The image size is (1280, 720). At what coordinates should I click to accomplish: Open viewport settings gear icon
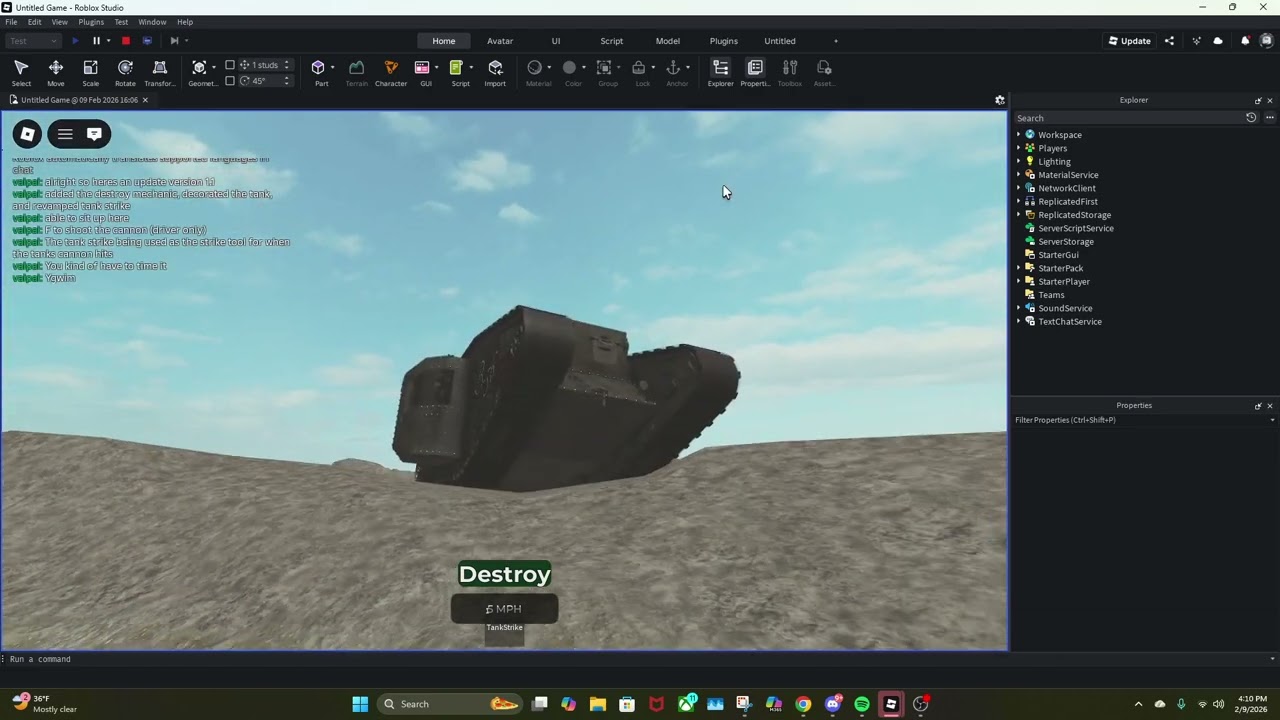point(999,100)
